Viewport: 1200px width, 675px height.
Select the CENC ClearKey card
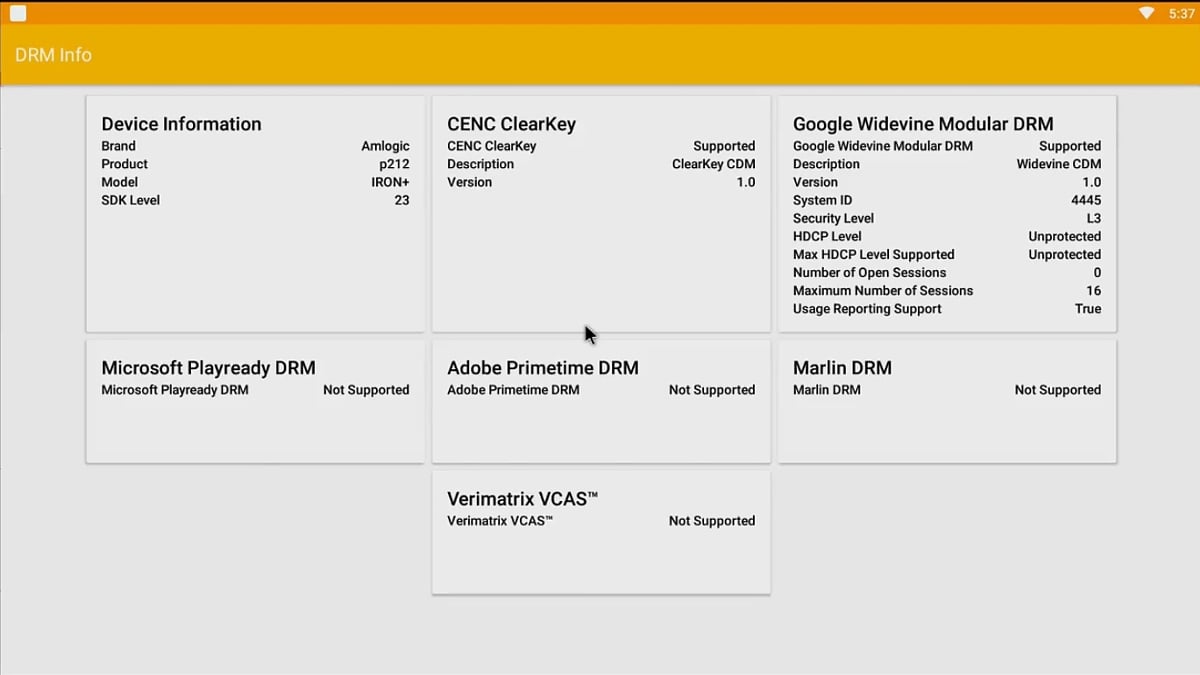pyautogui.click(x=600, y=212)
